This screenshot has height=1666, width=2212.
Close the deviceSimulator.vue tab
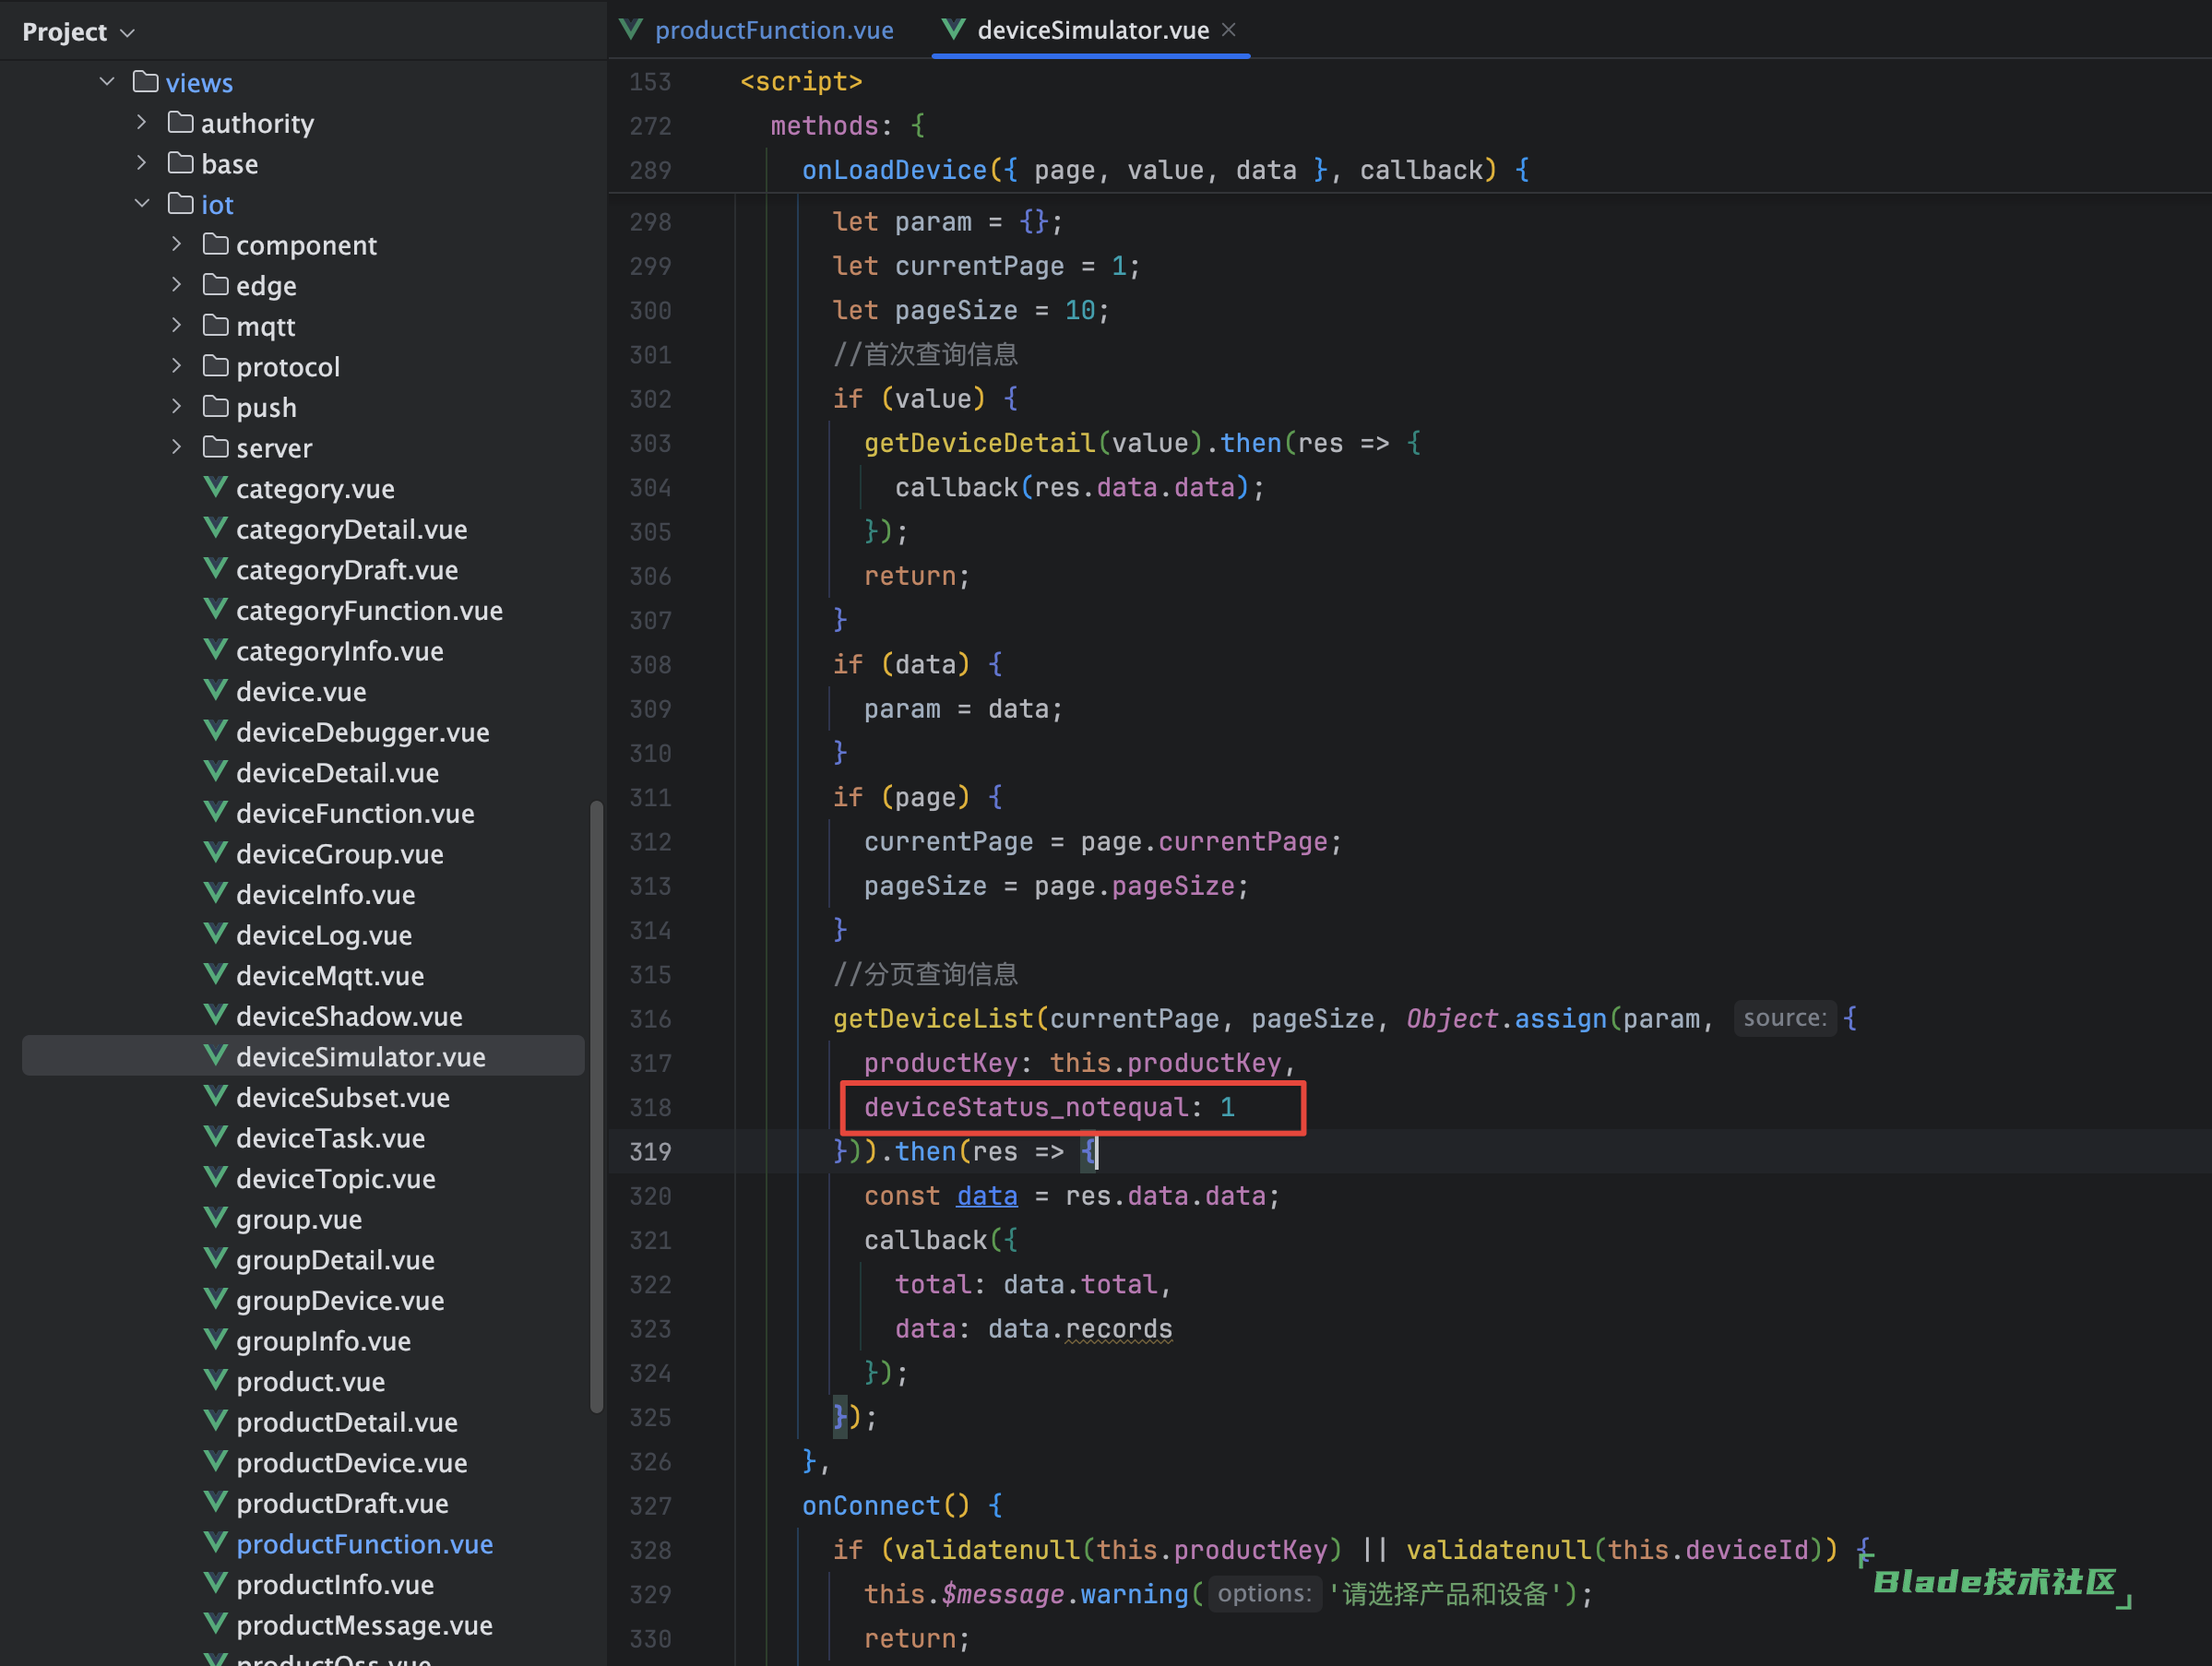1229,30
